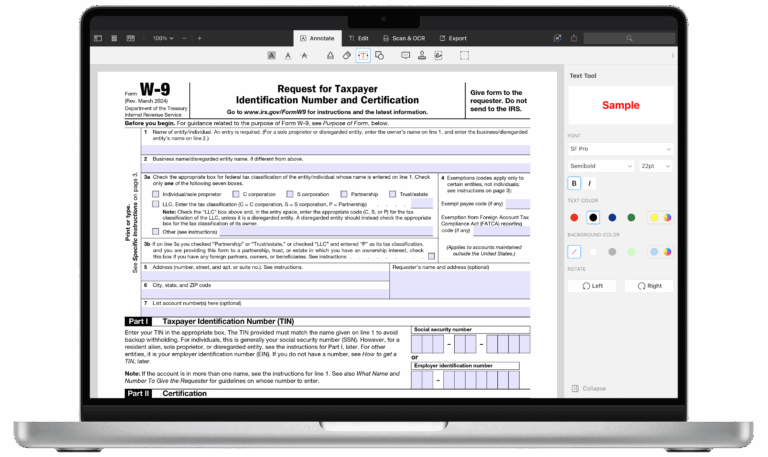Viewport: 768px width, 457px height.
Task: Toggle Italic formatting
Action: pos(589,184)
